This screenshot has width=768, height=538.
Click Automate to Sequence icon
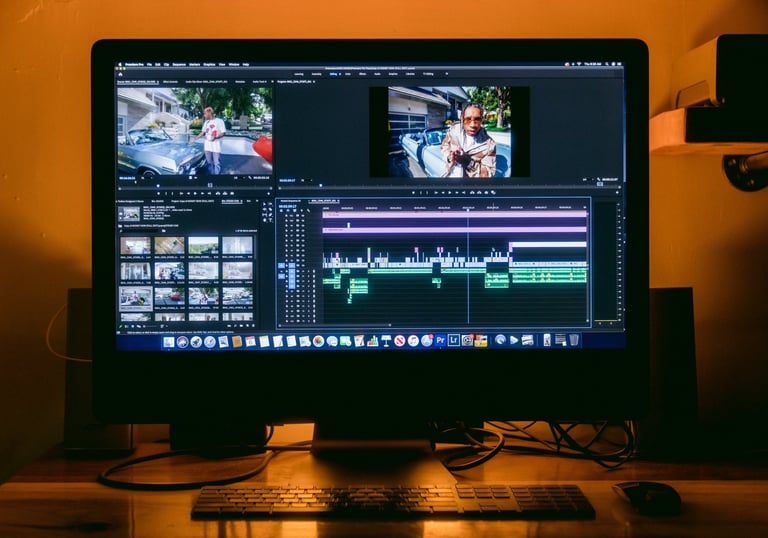[229, 326]
